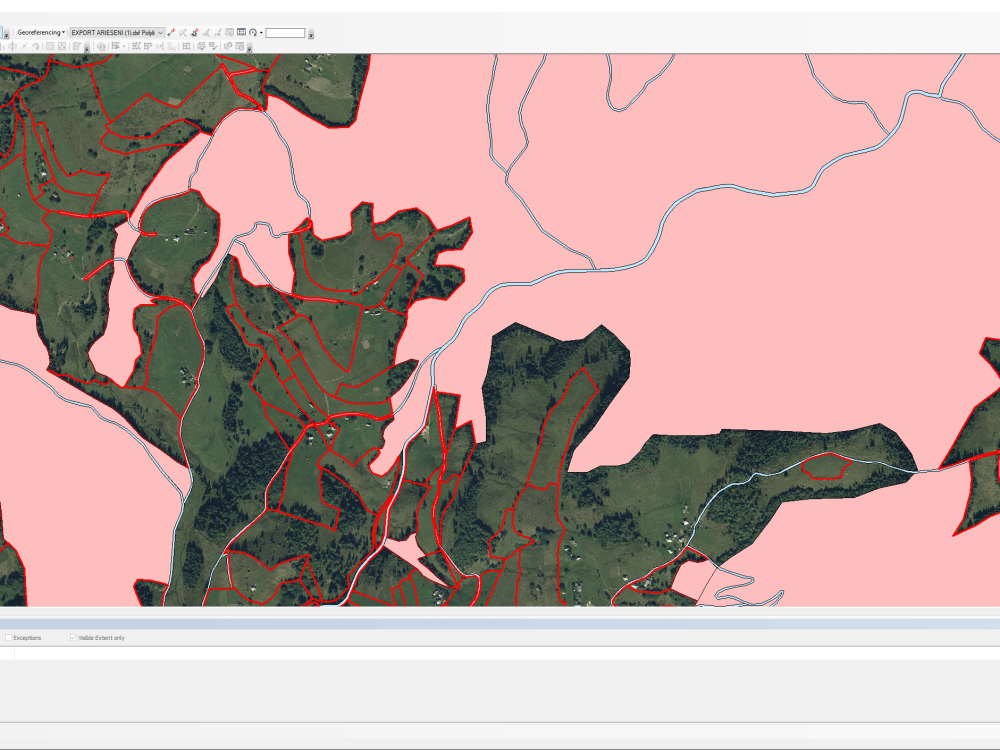
Task: Click the Fix Topology Error tool
Action: pyautogui.click(x=228, y=46)
